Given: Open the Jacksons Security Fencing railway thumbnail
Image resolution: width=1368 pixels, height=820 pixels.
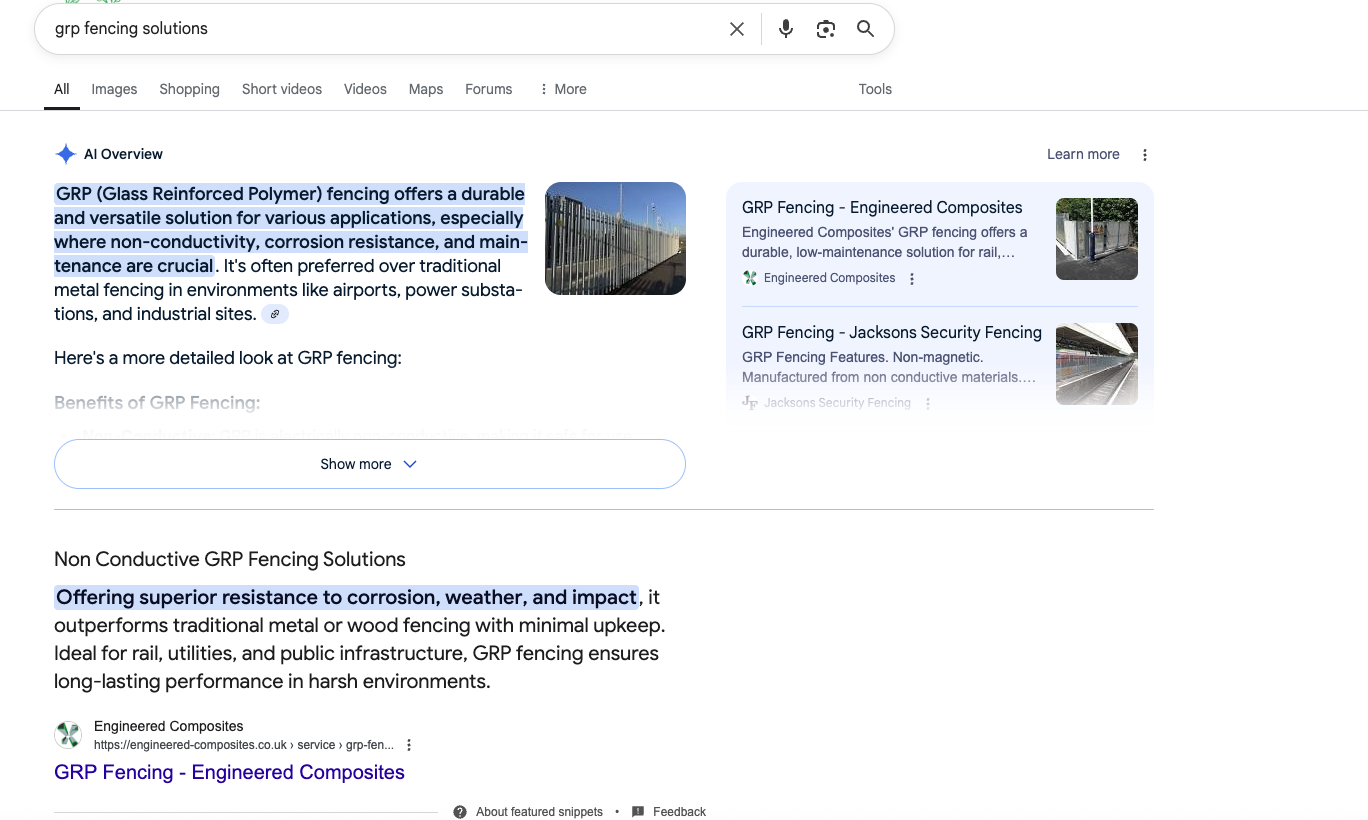Looking at the screenshot, I should (x=1097, y=364).
